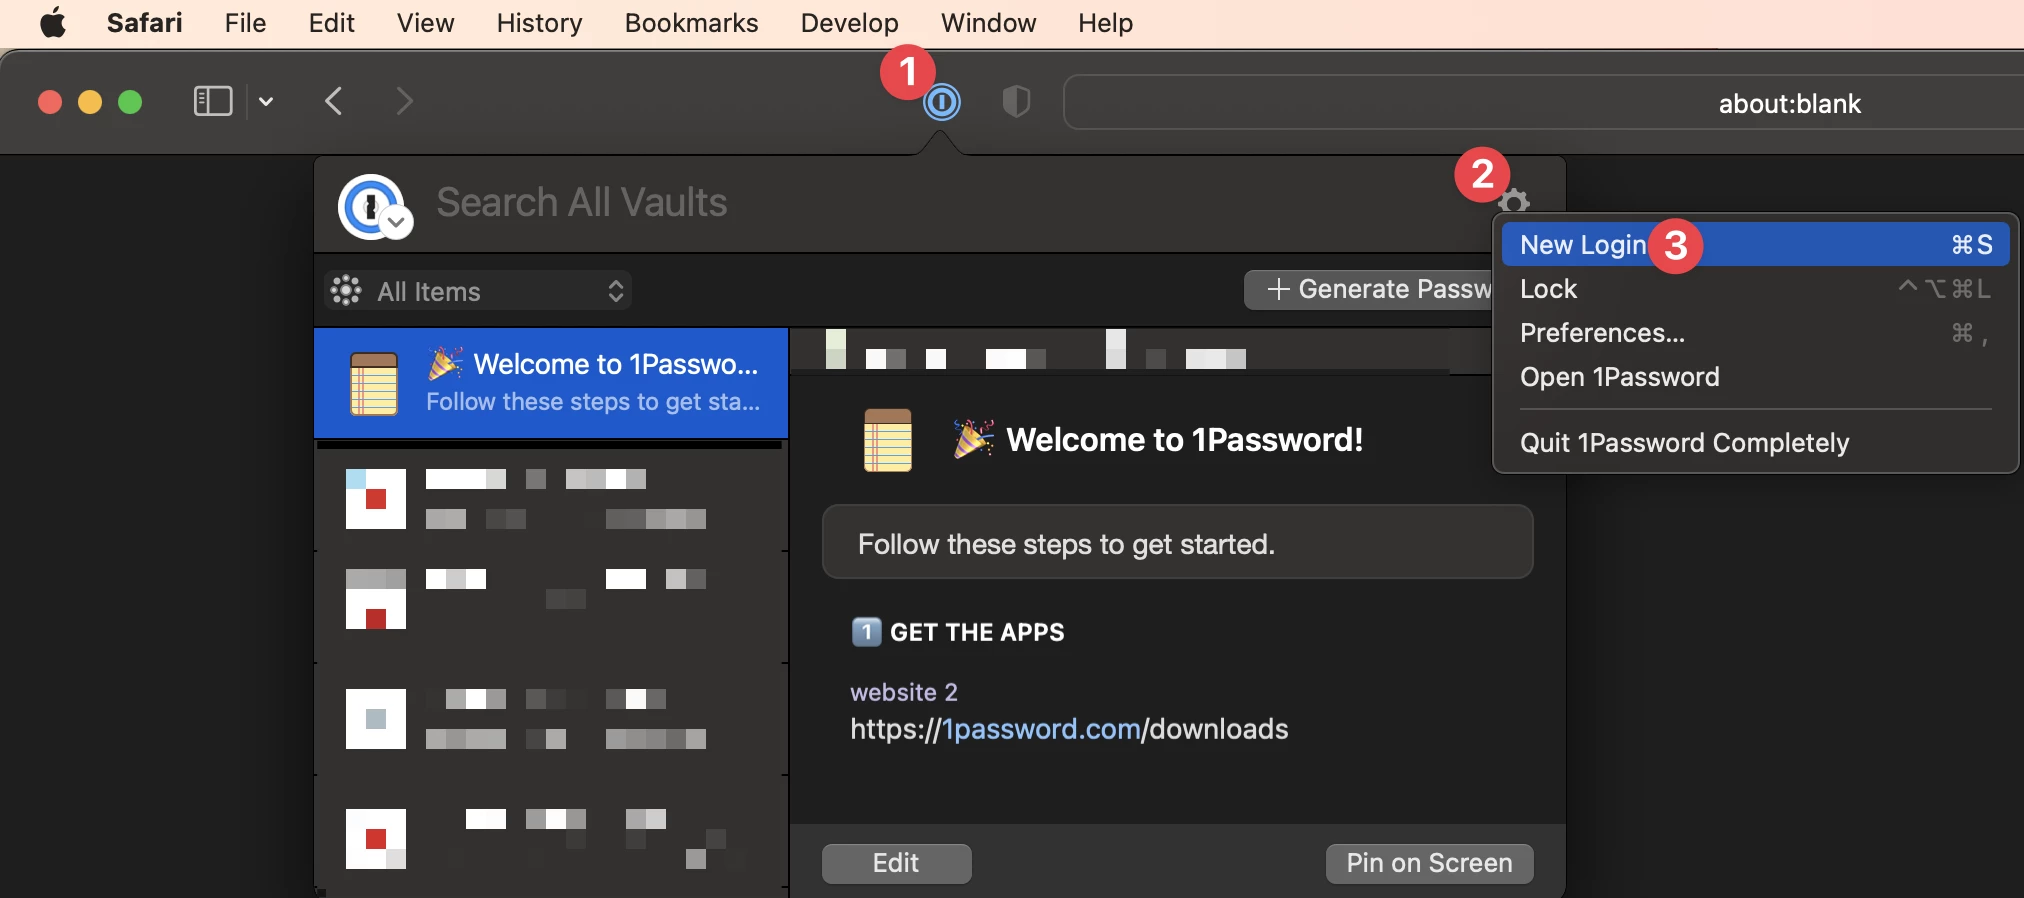
Task: Open the Window menu
Action: [988, 23]
